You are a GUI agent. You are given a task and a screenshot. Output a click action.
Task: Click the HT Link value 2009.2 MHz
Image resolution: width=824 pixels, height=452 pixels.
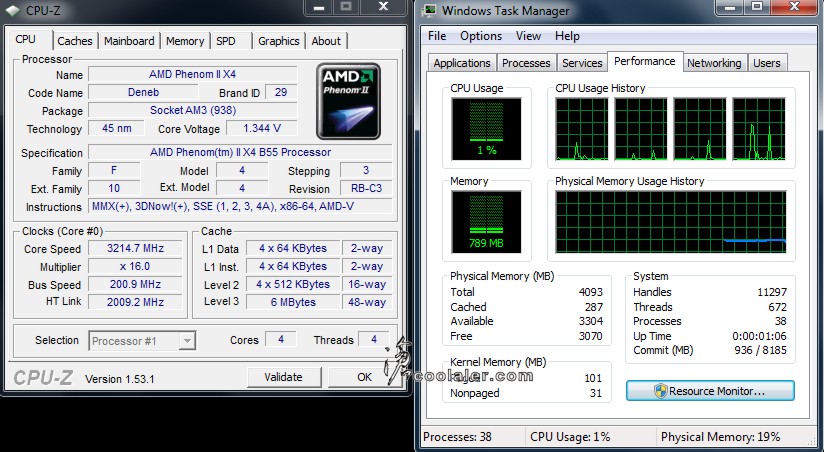tap(135, 302)
